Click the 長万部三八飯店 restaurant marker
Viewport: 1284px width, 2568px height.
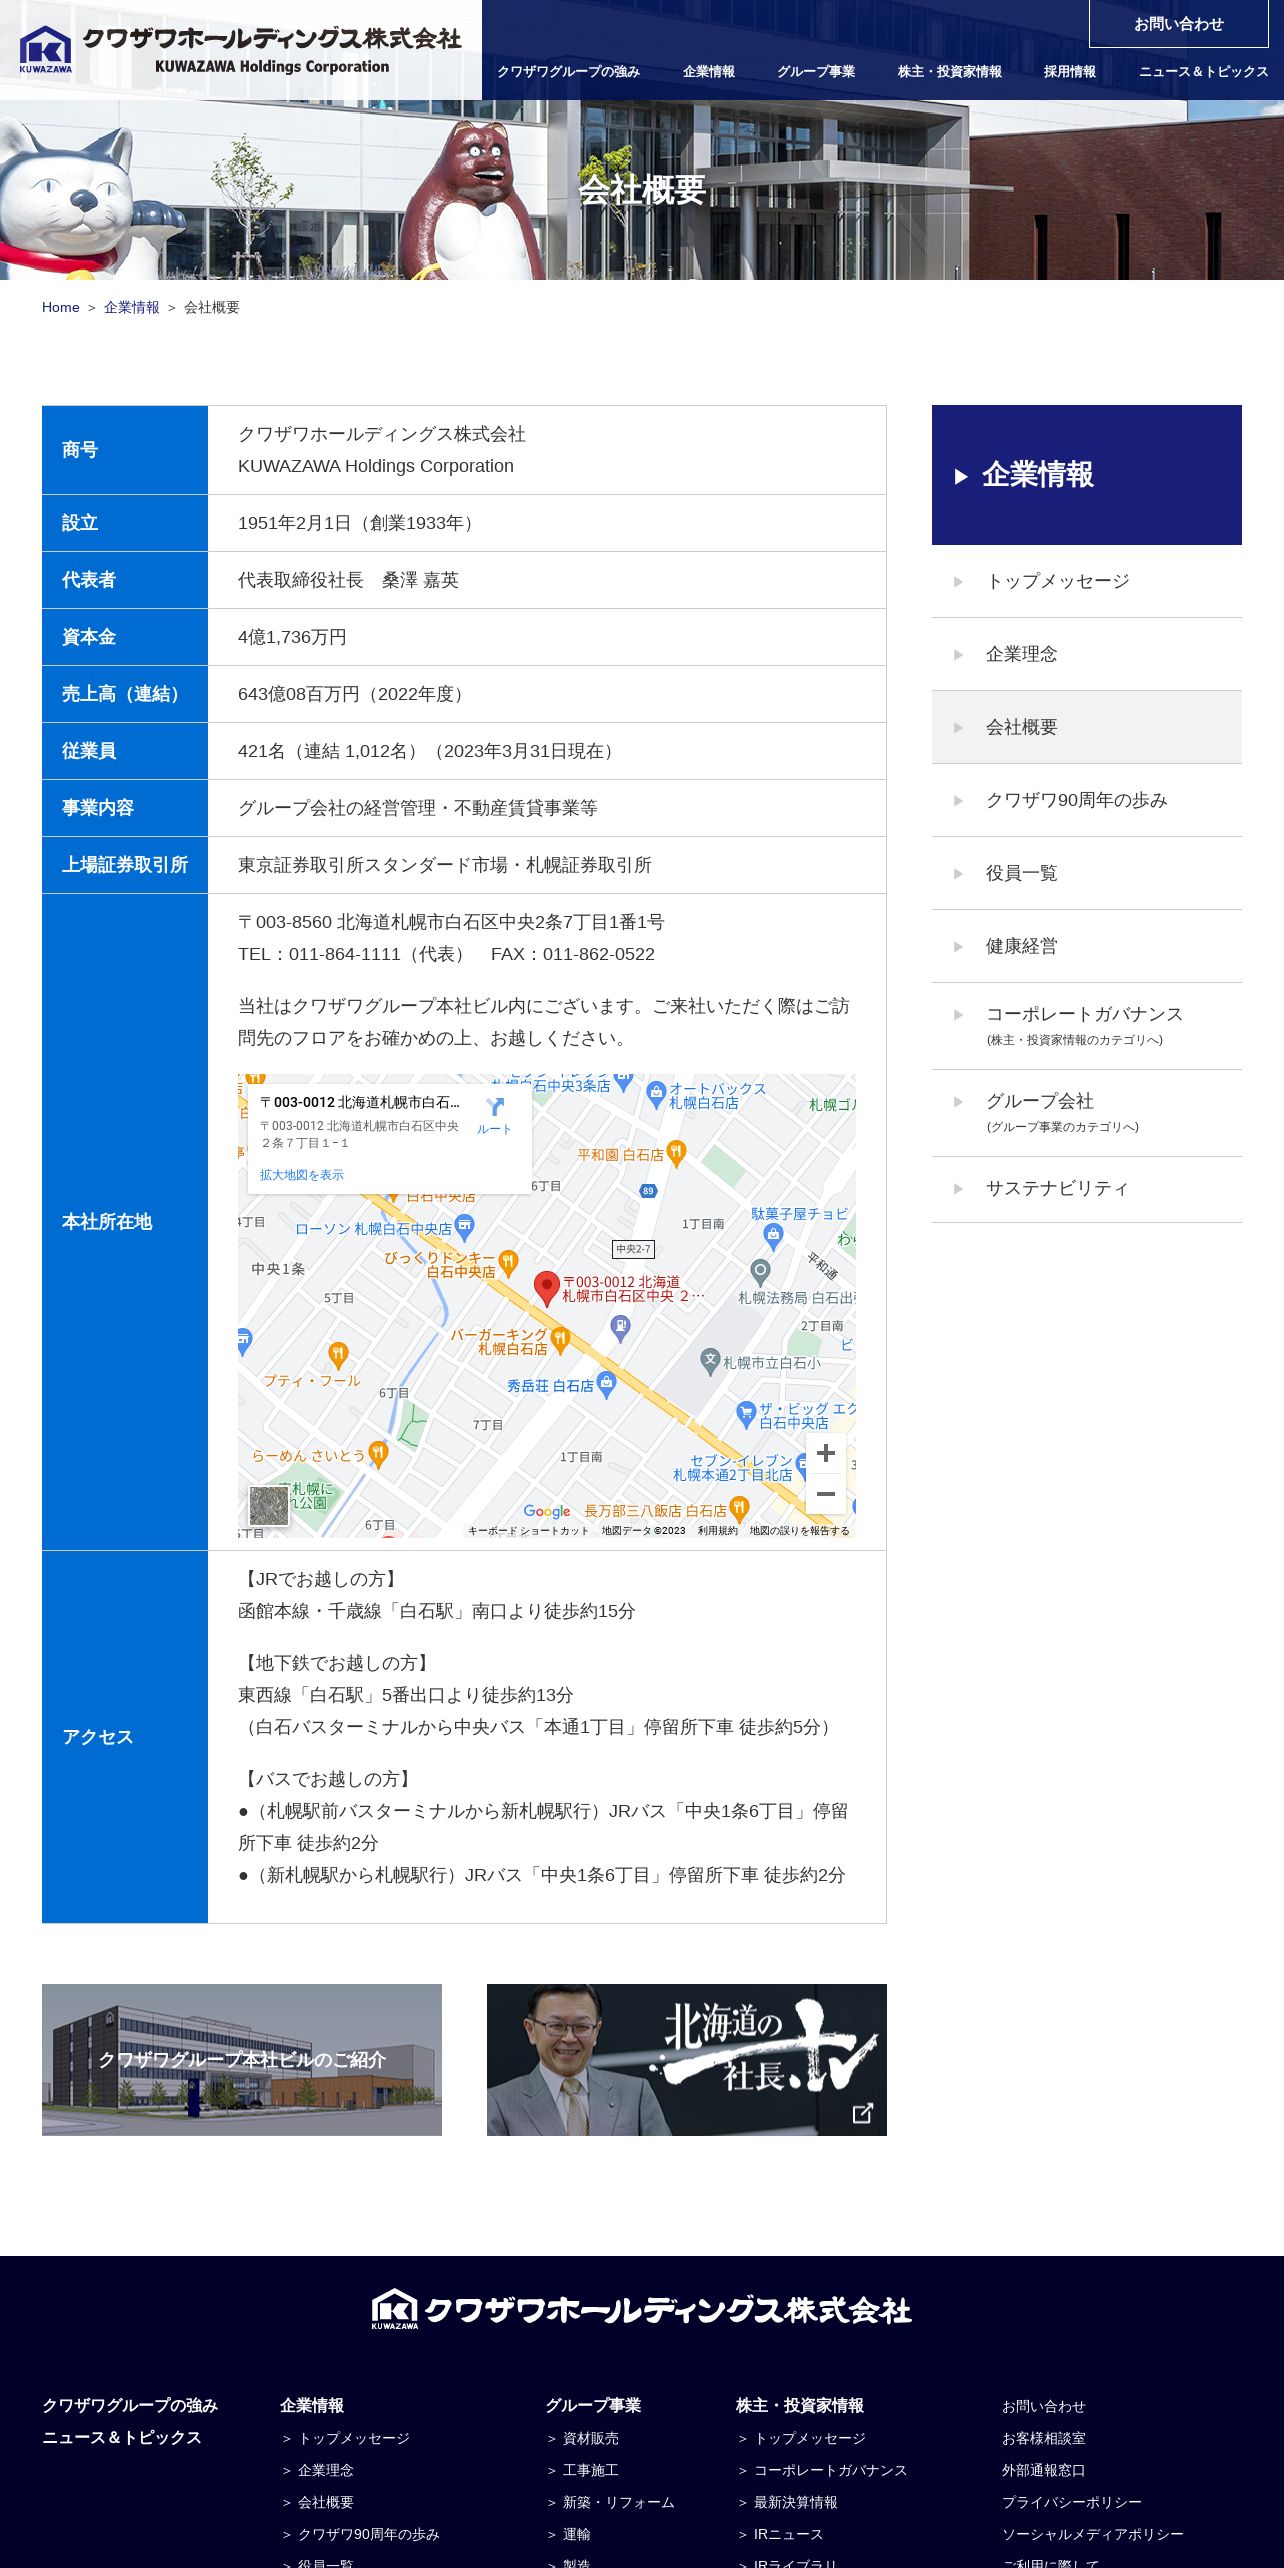739,1508
